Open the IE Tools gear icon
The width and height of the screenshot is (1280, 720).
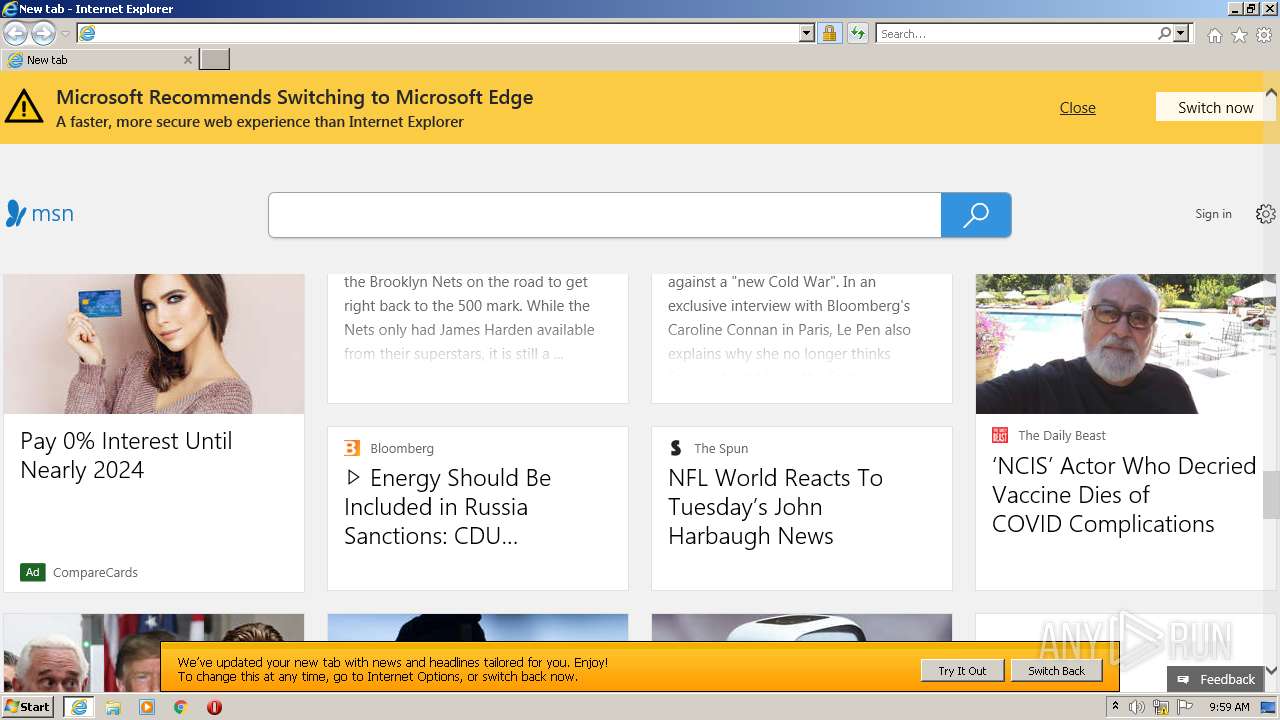pyautogui.click(x=1264, y=35)
